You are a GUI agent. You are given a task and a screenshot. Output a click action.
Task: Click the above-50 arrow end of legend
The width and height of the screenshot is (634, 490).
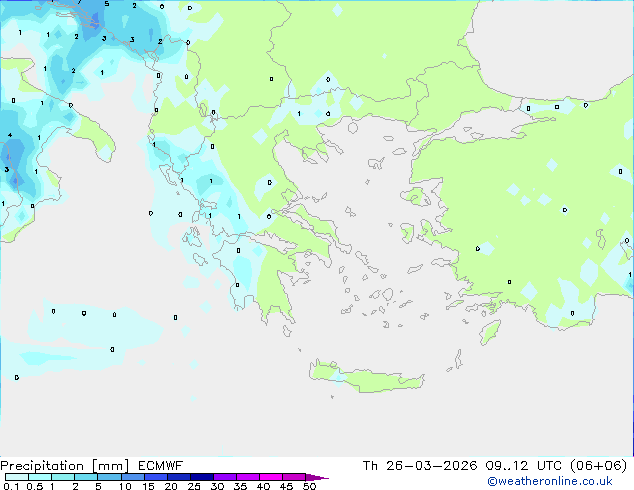coord(317,477)
